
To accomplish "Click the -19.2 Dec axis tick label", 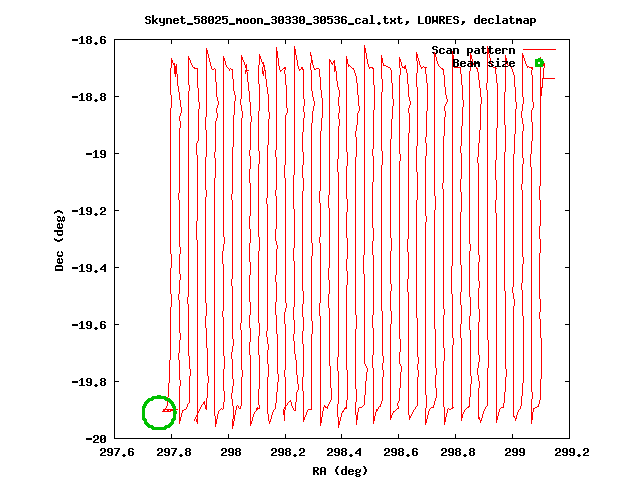I will coord(89,211).
